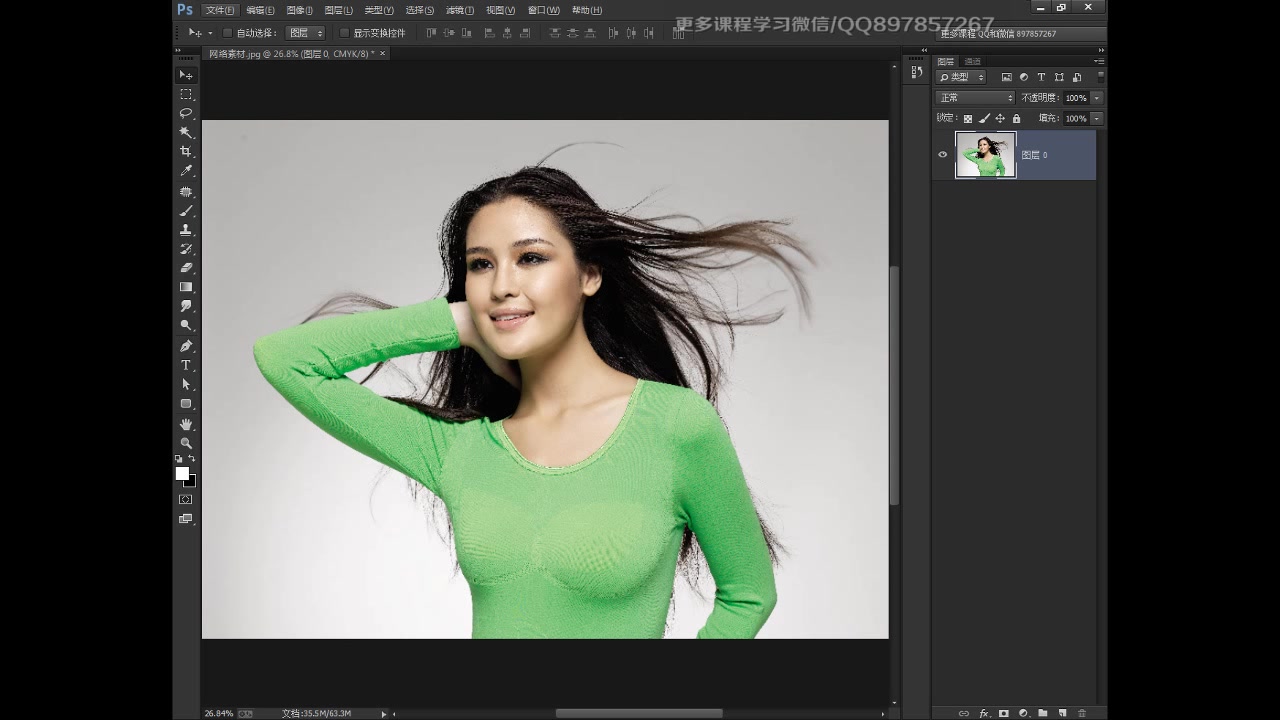Hide 图层 0 with the eye icon

point(942,155)
